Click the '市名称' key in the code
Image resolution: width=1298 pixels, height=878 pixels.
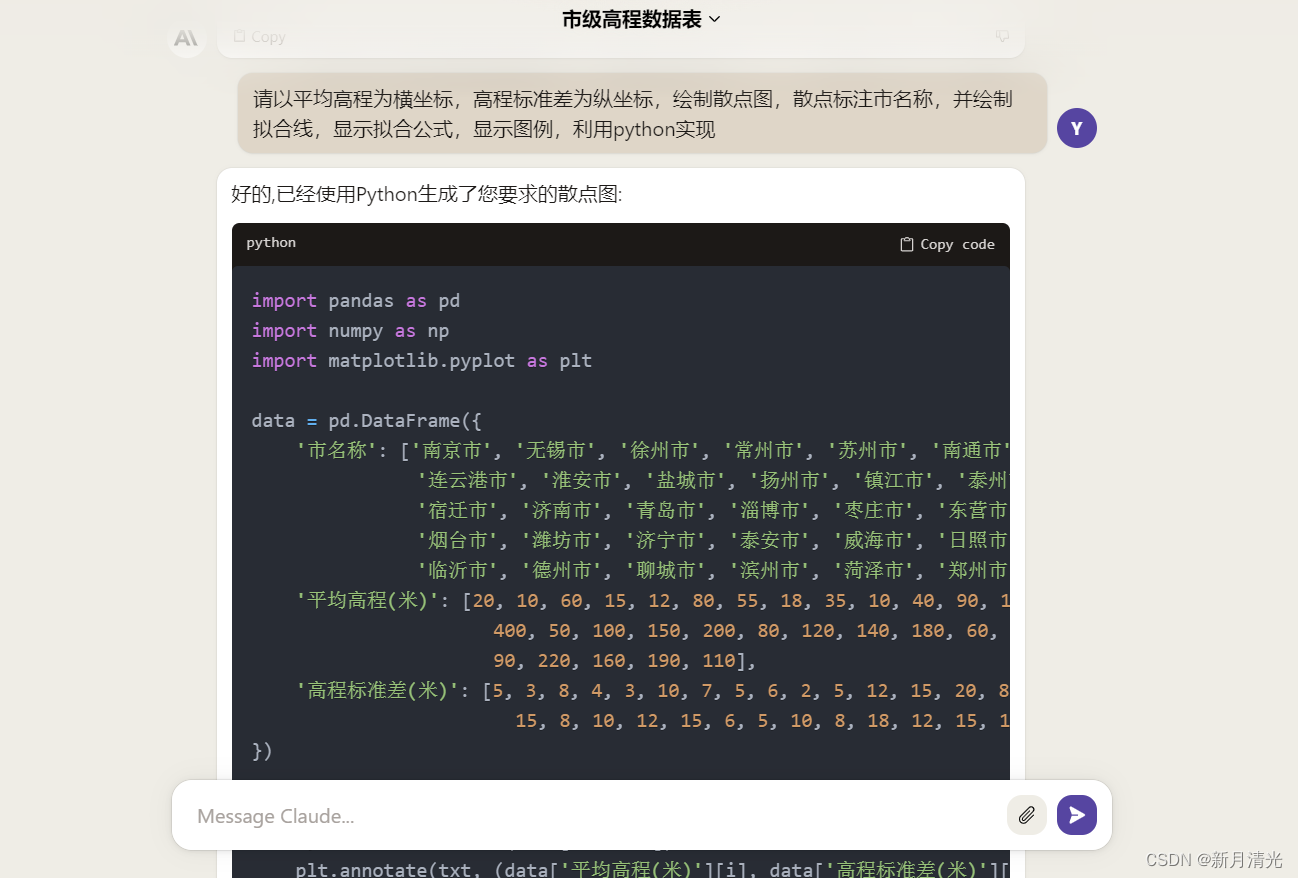pyautogui.click(x=337, y=451)
